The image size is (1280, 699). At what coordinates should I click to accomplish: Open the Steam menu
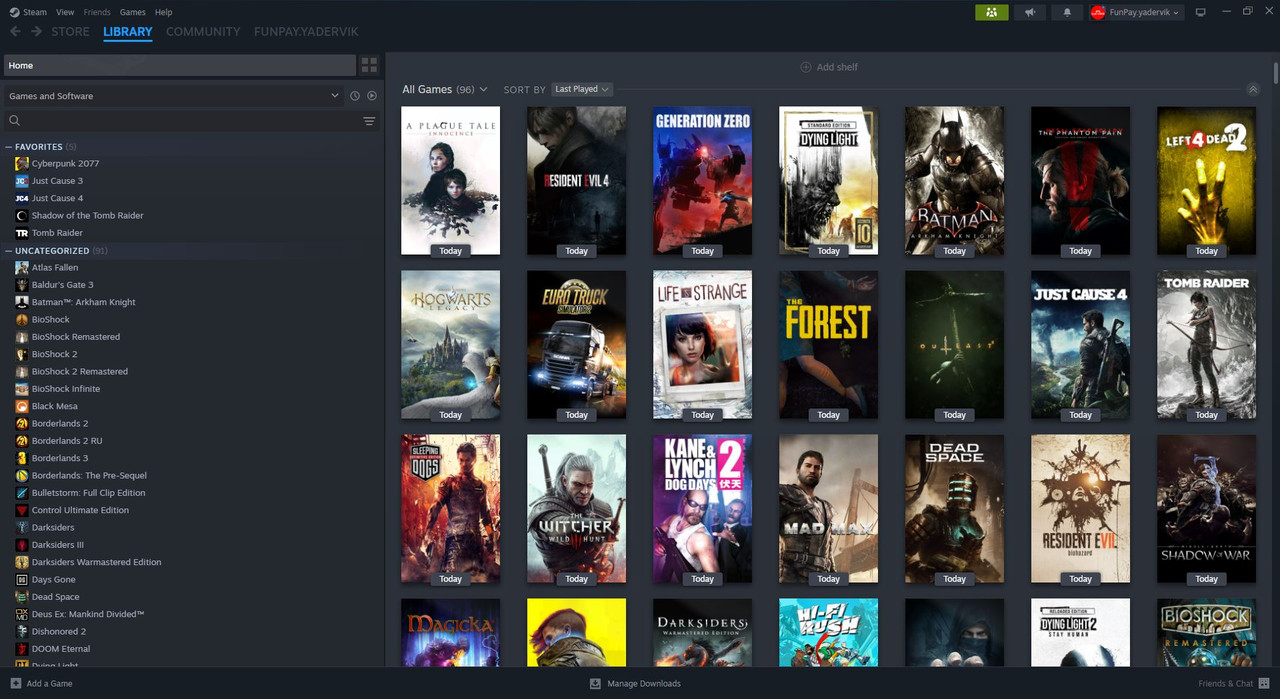click(28, 12)
